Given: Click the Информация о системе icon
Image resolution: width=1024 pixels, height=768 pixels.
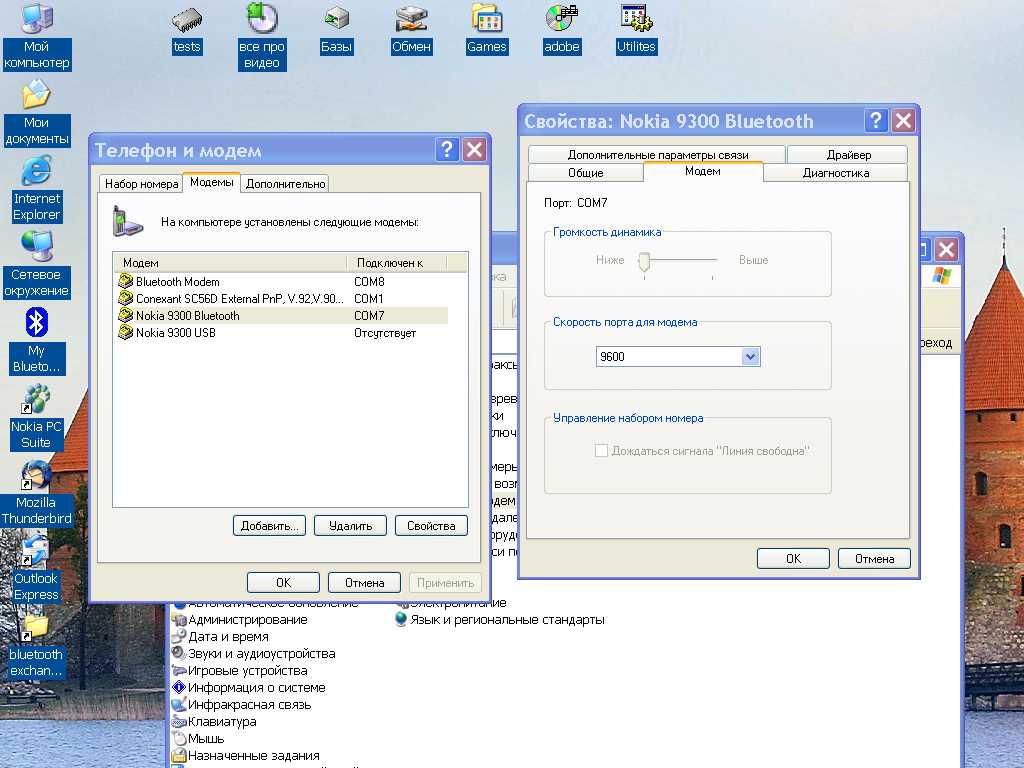Looking at the screenshot, I should [x=179, y=688].
